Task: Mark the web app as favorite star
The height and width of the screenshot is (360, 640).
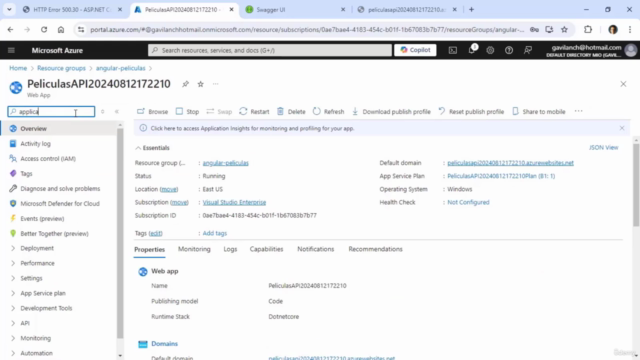Action: pyautogui.click(x=200, y=84)
